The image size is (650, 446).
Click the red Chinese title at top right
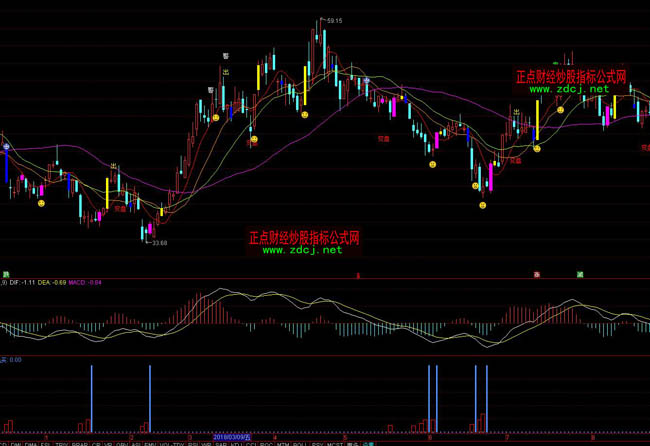(570, 76)
